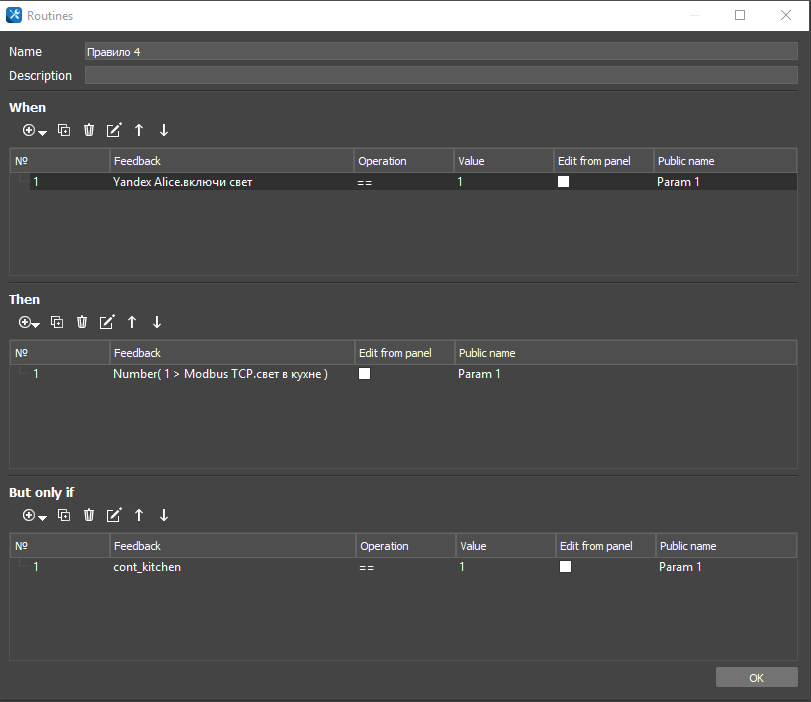This screenshot has height=702, width=811.
Task: Open the add dropdown in When section
Action: click(35, 131)
